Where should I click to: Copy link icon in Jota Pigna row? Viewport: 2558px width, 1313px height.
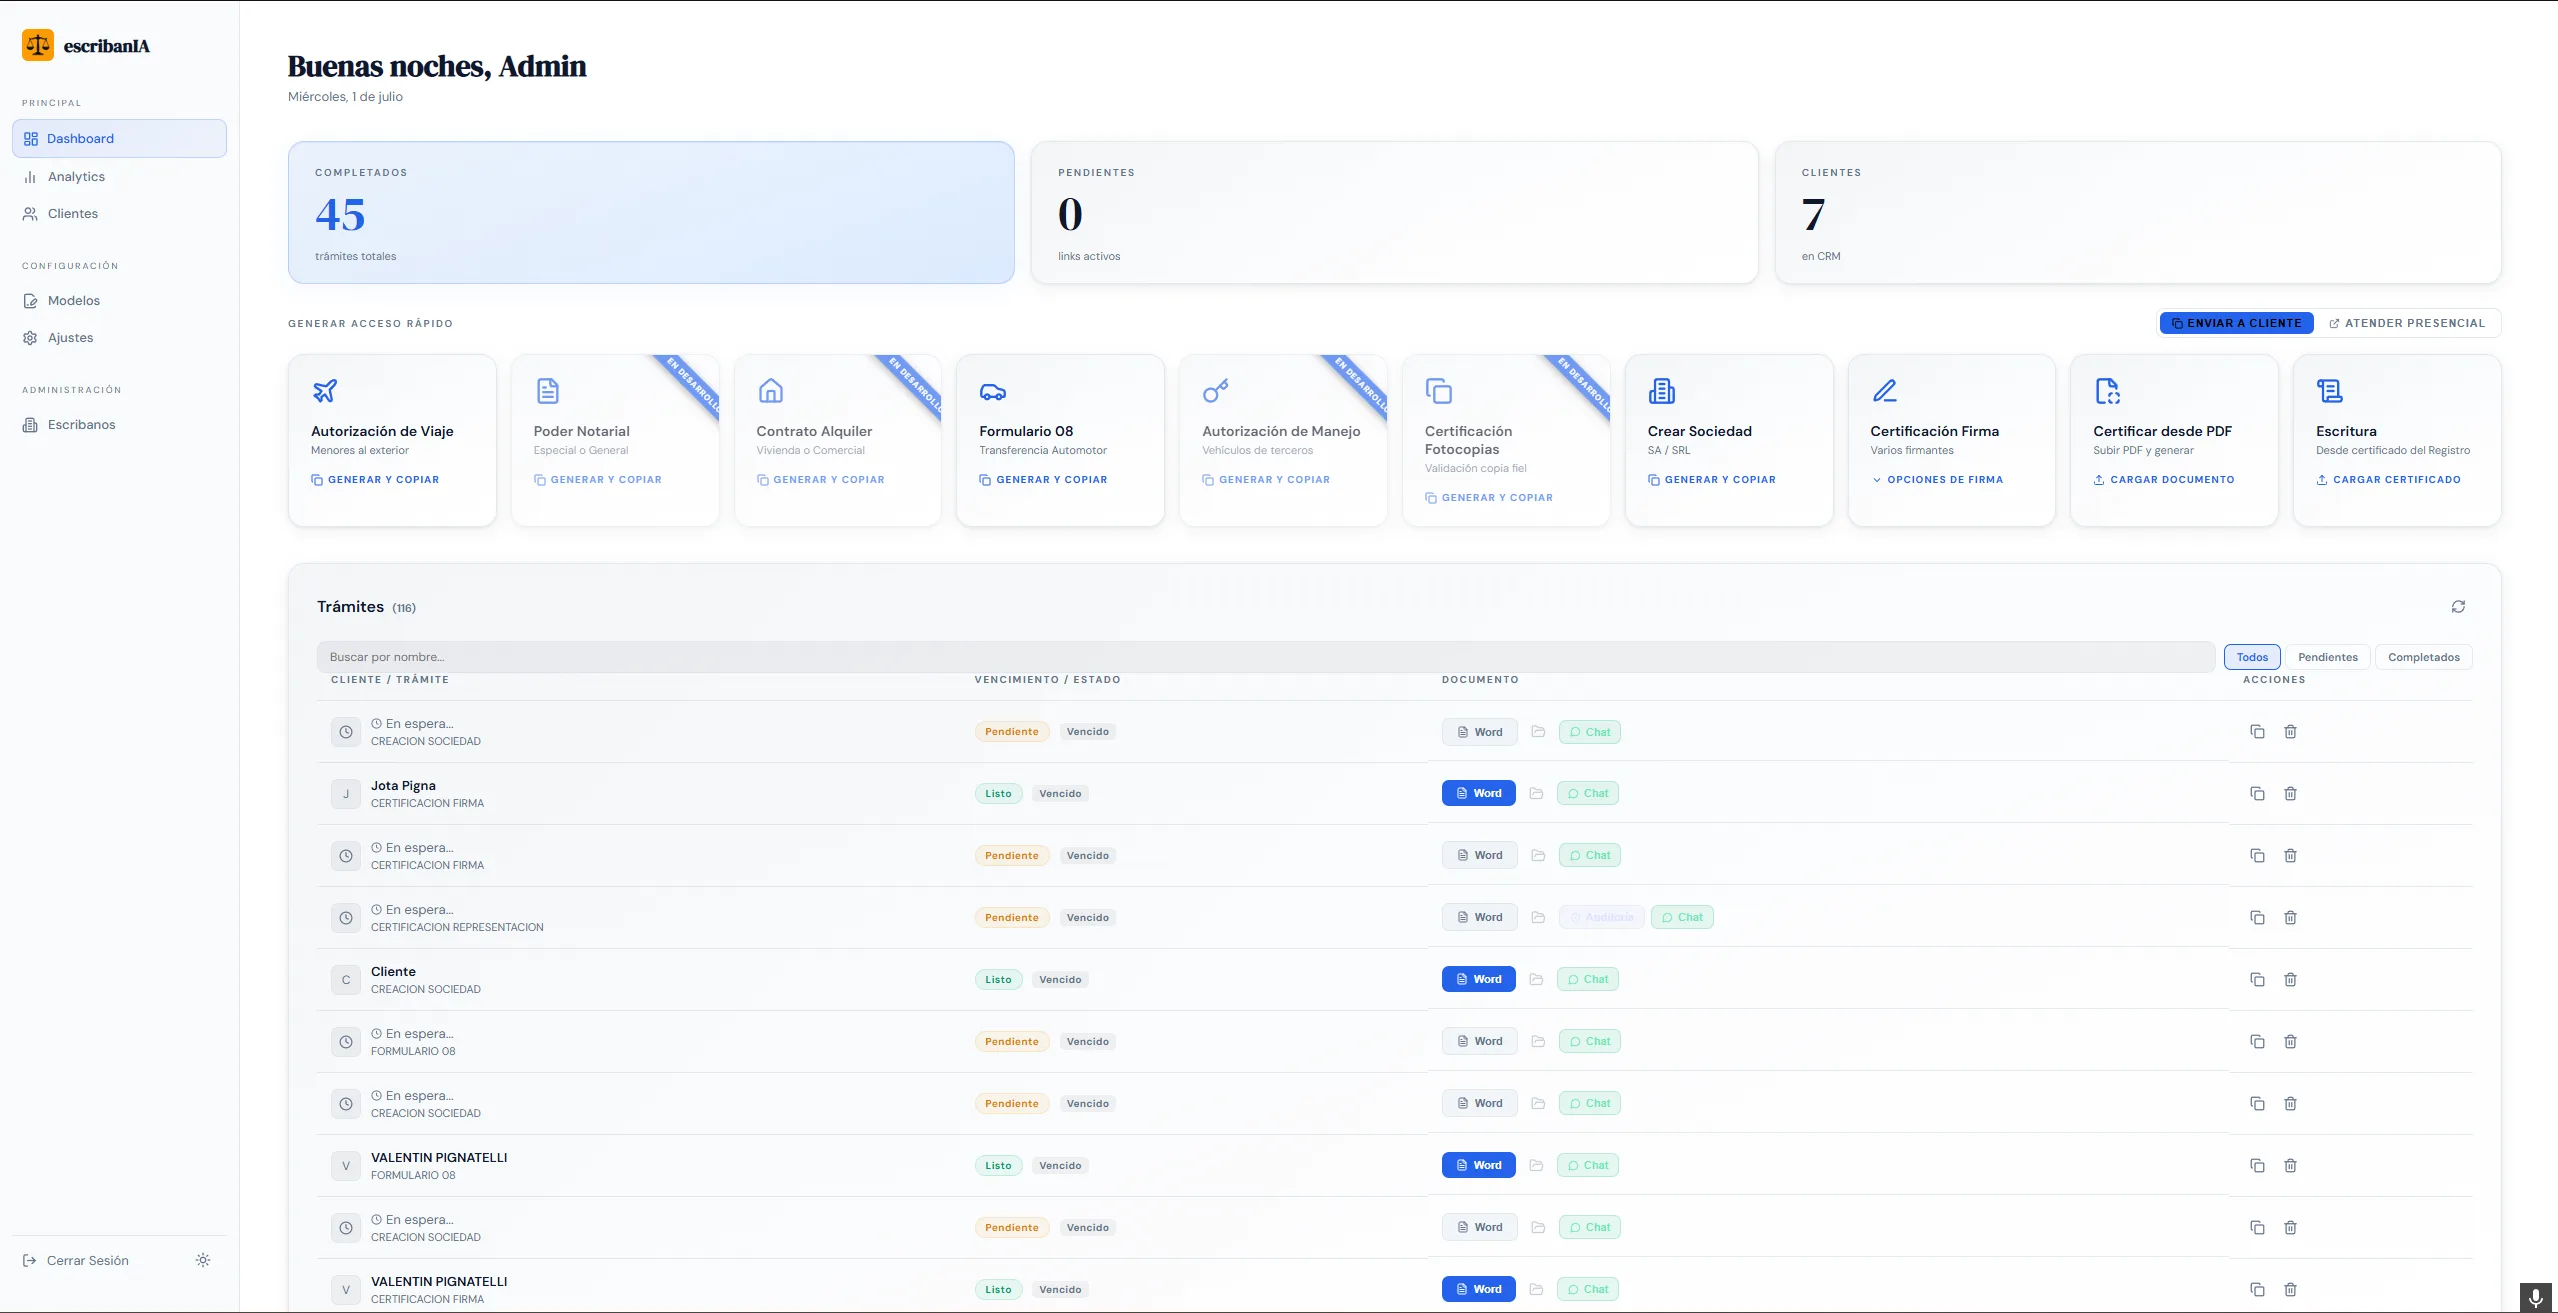pos(2257,793)
